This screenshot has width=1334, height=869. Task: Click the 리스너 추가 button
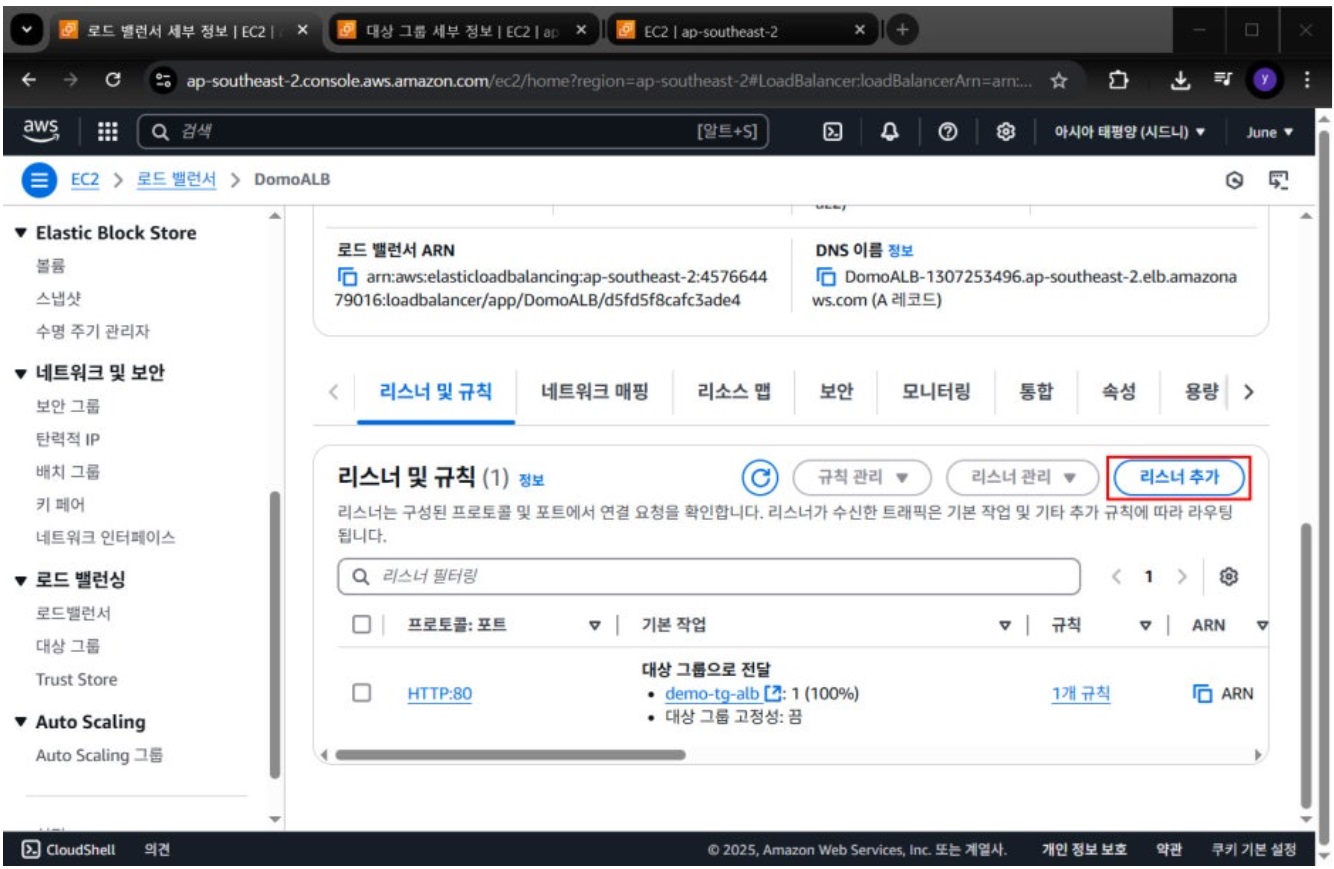point(1180,477)
